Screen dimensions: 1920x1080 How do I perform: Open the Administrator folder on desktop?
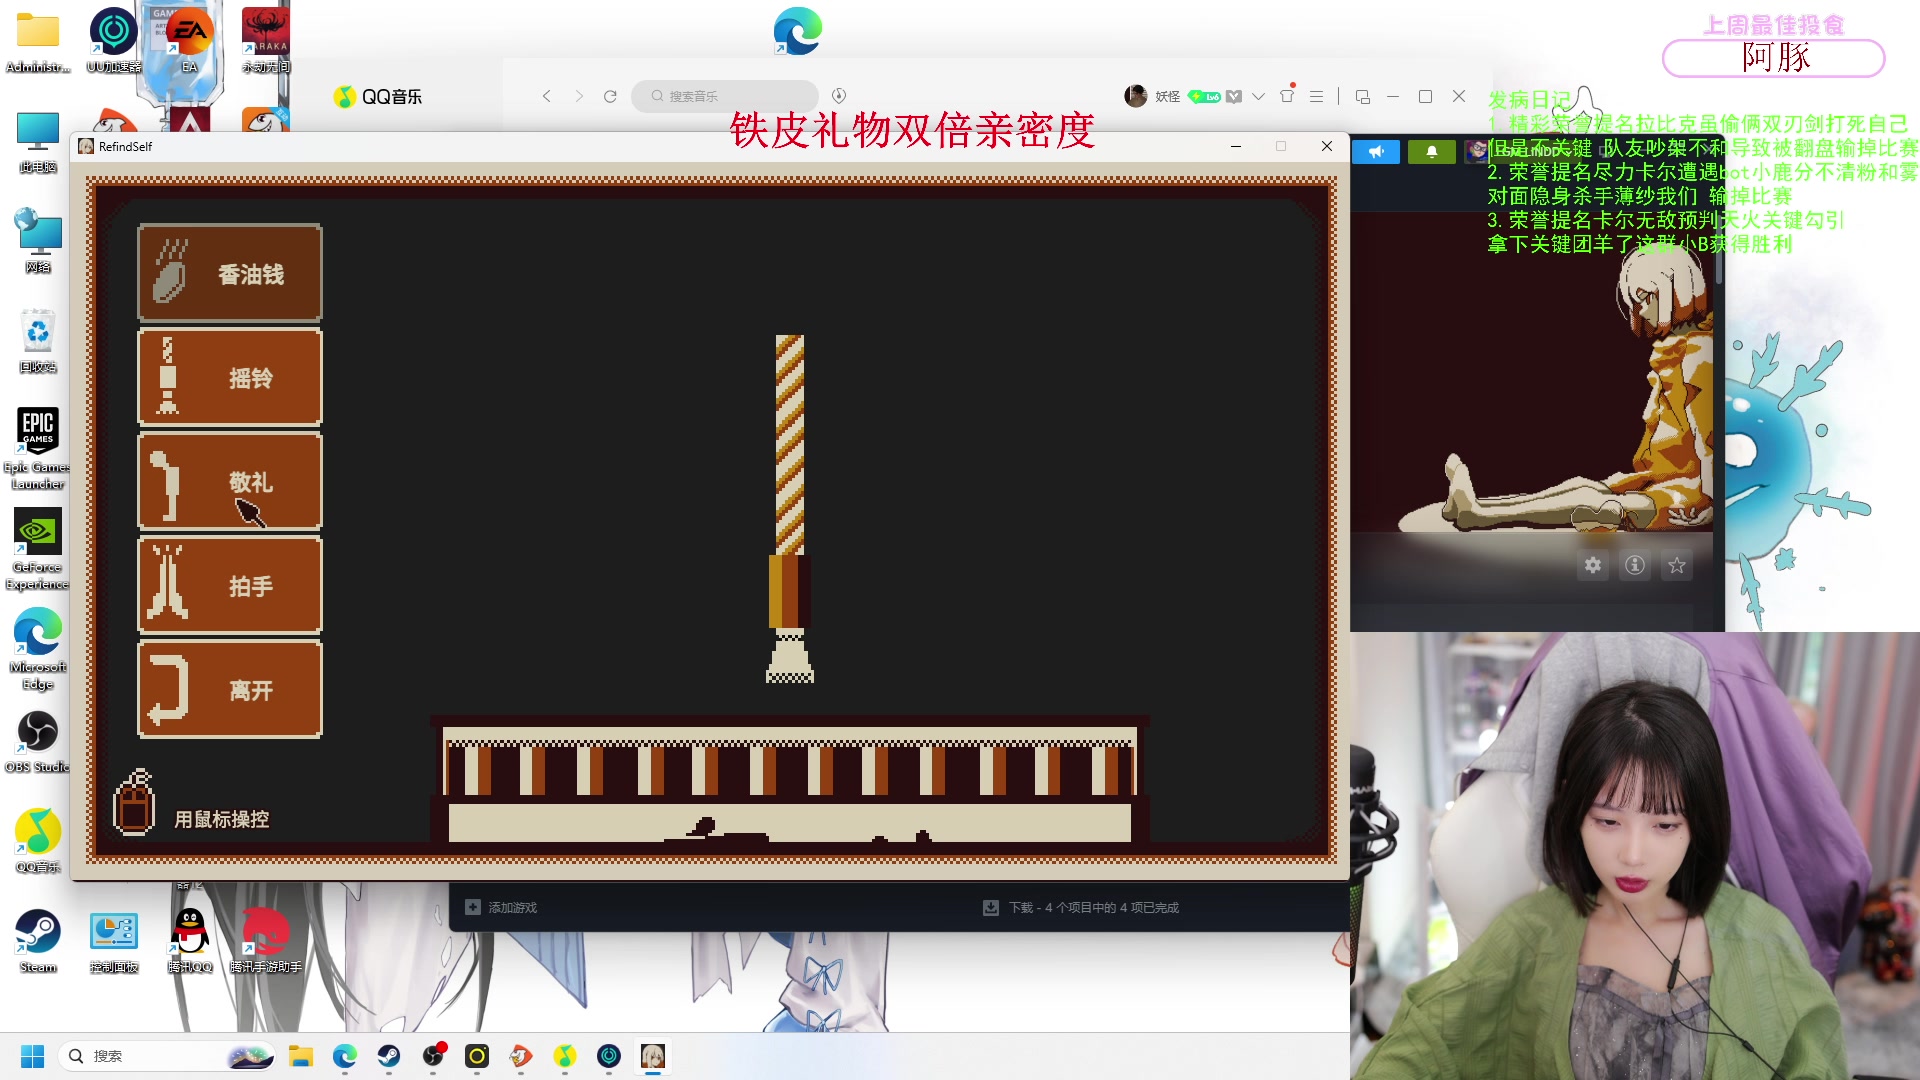(38, 40)
